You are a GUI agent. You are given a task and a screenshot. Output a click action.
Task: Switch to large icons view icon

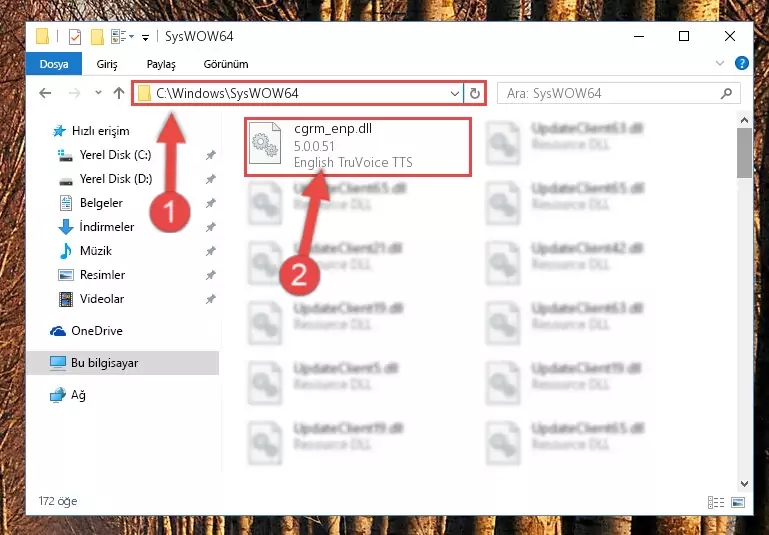[738, 502]
